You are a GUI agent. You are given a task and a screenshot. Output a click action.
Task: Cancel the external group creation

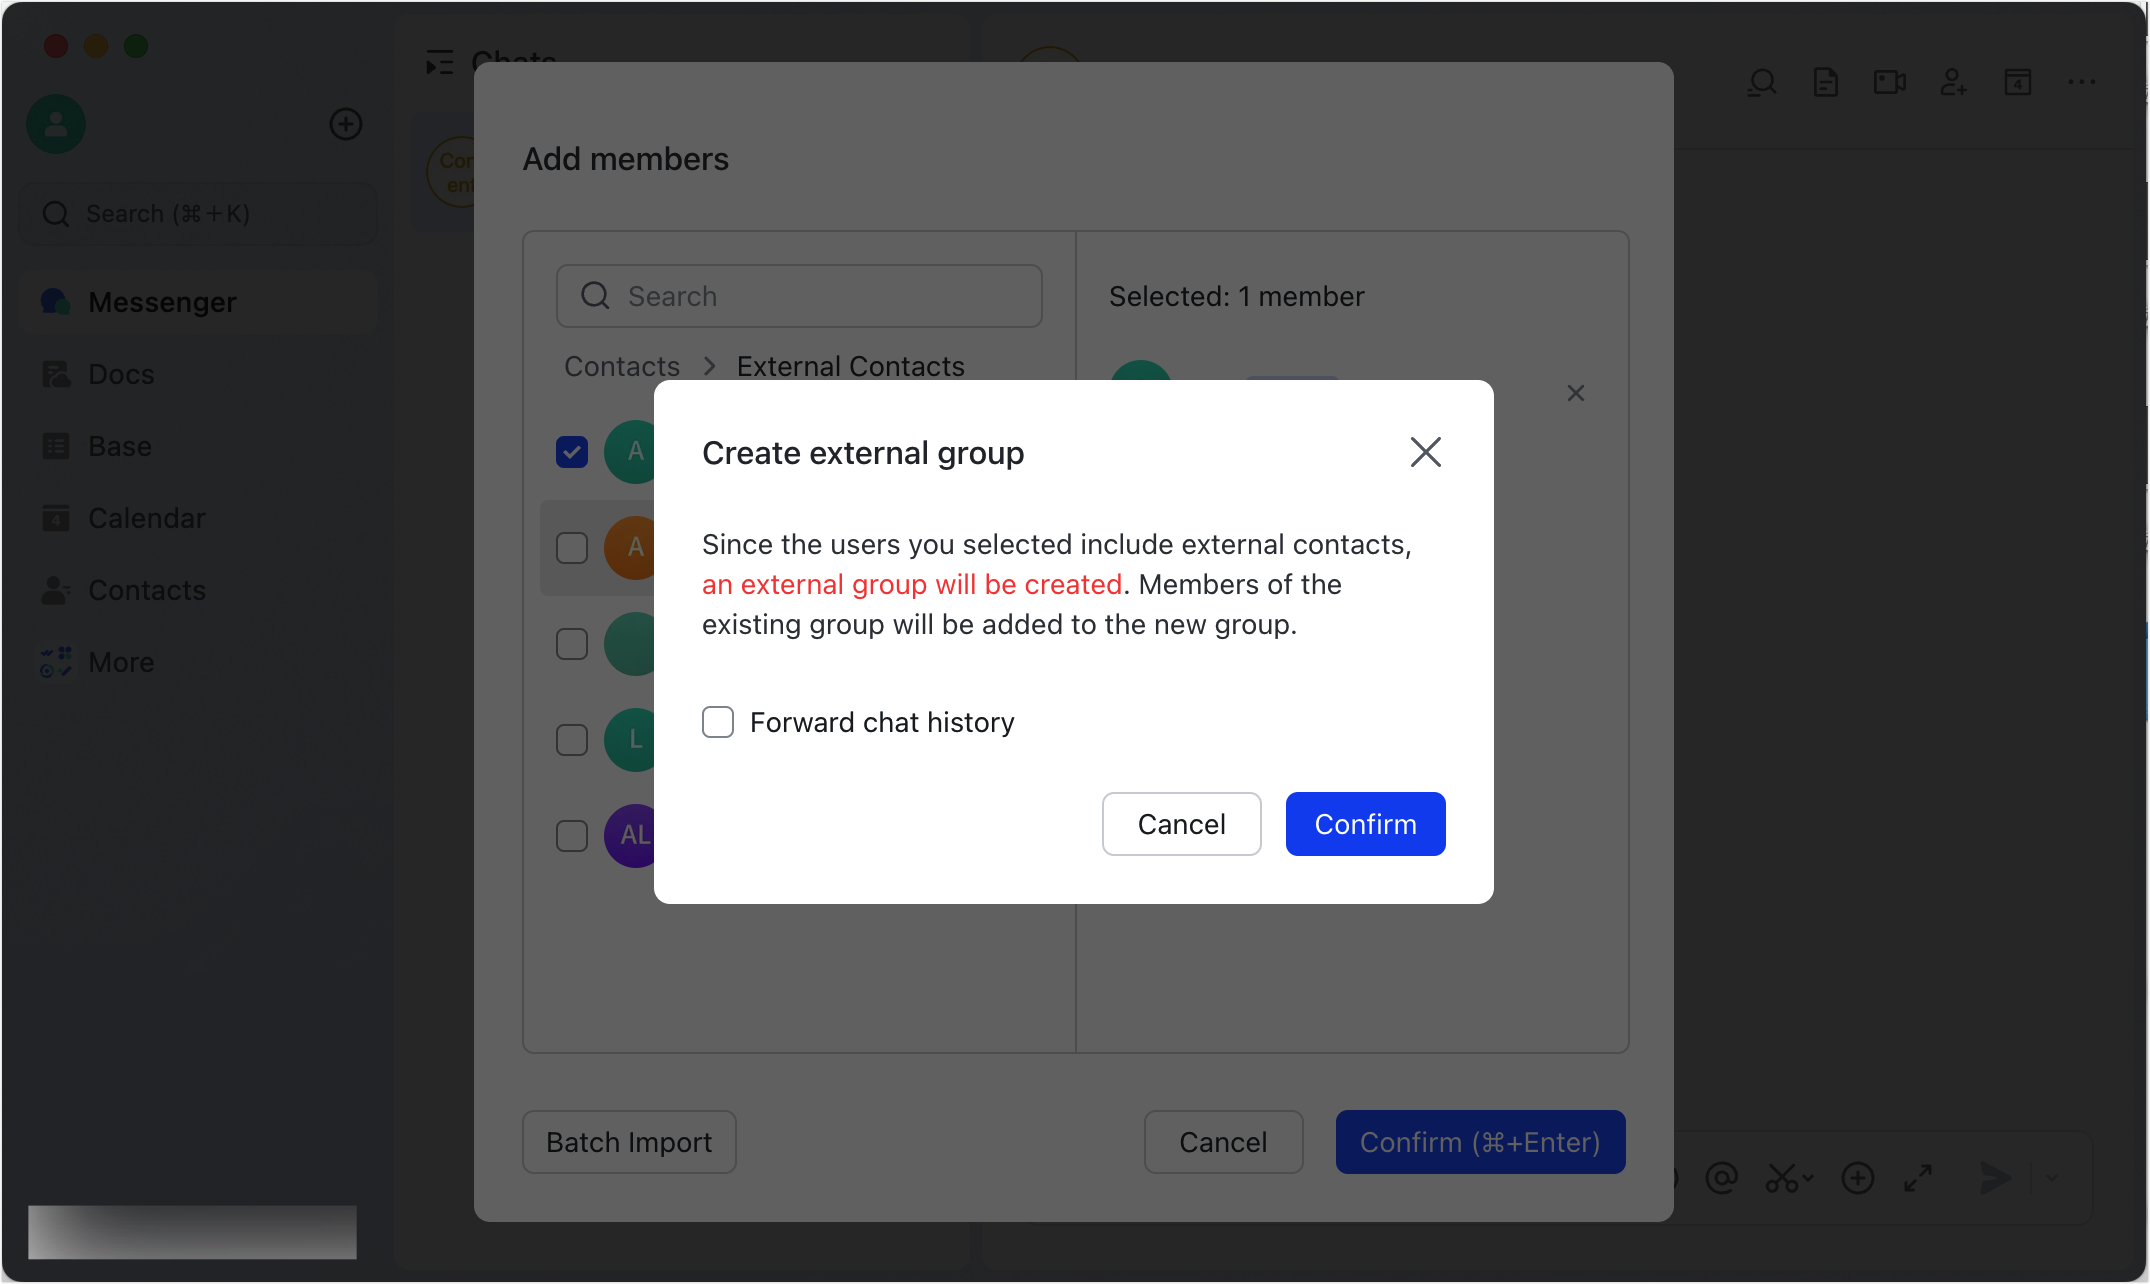tap(1181, 824)
